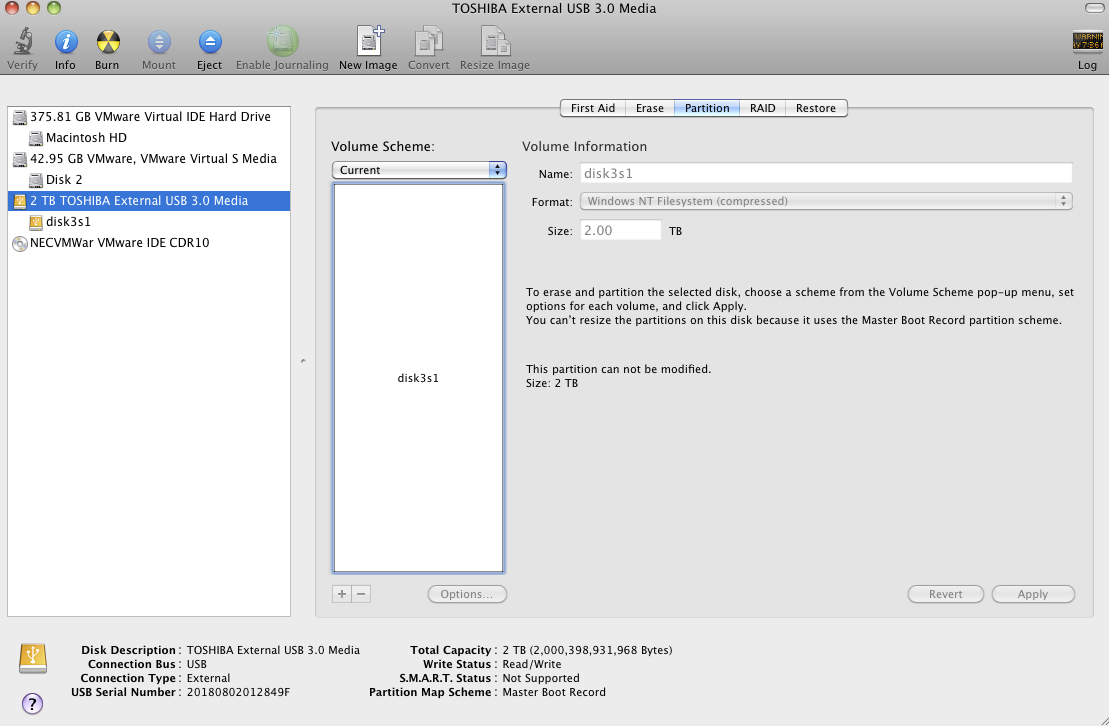Switch to the Restore tab
Screen dimensions: 1109x726
click(815, 108)
